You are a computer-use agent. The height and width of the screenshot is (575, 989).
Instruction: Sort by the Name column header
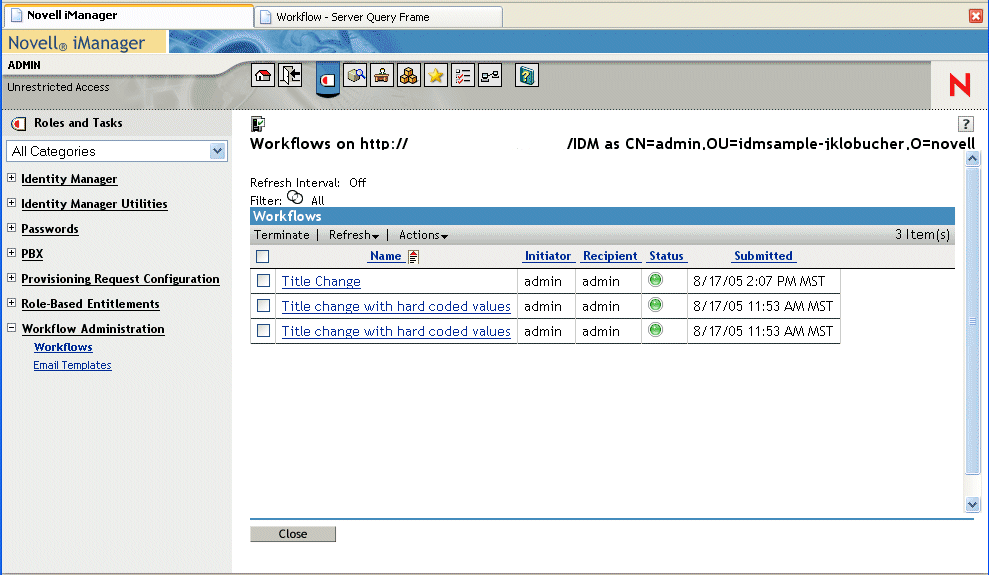(x=385, y=256)
